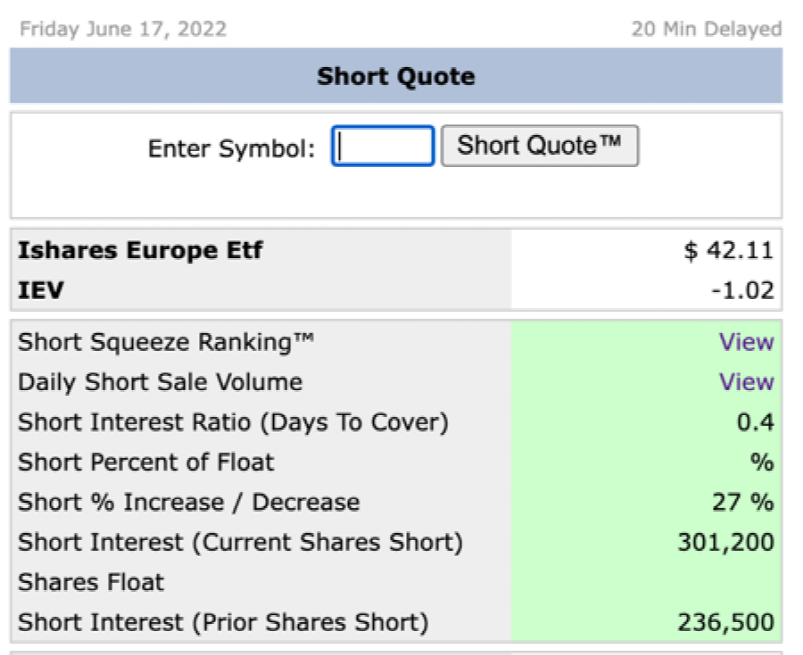Click the Short Interest Ratio value 0.4
This screenshot has width=803, height=655.
click(x=755, y=422)
